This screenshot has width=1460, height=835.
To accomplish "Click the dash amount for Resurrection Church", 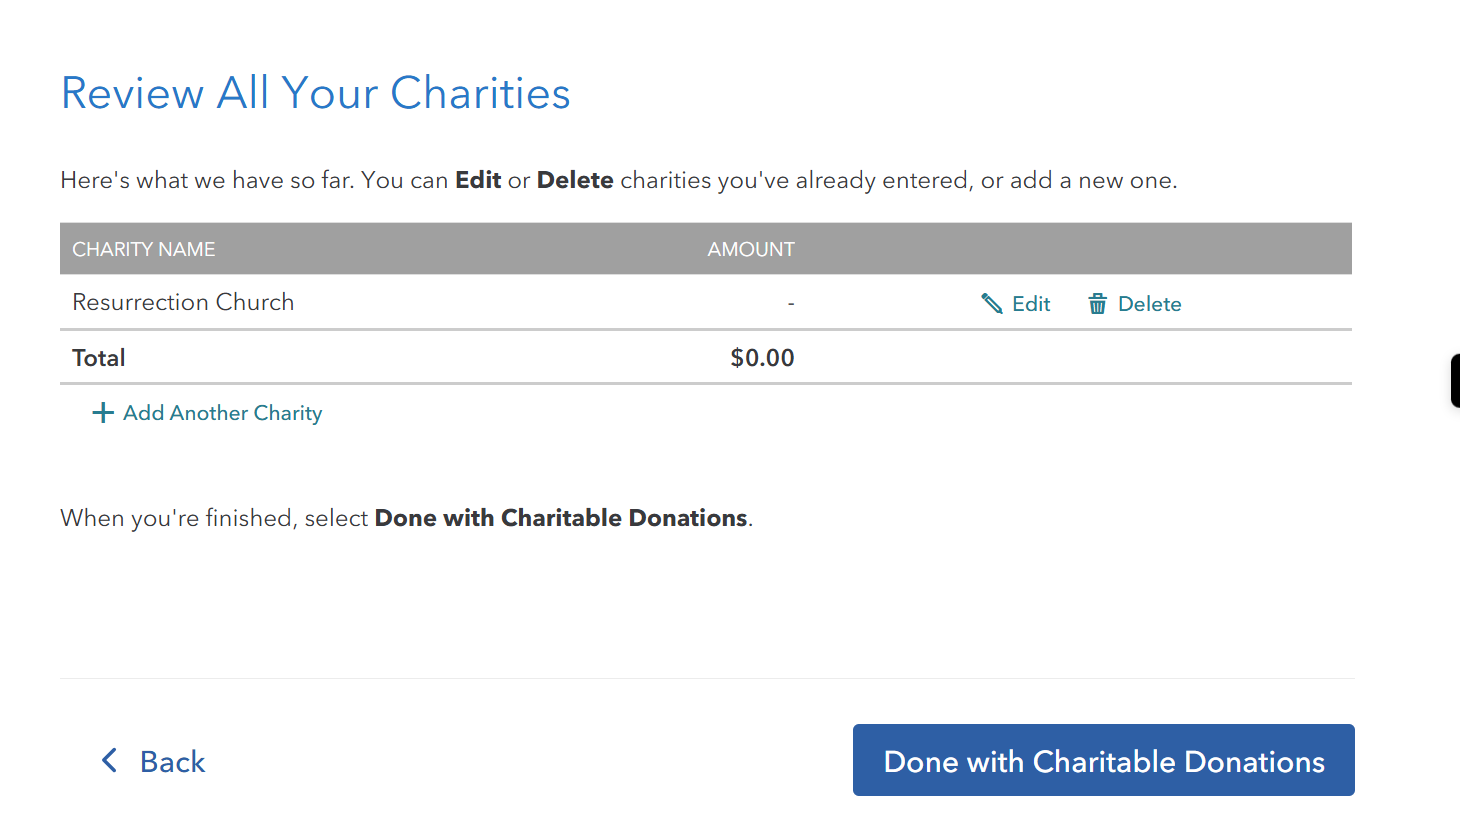I will 790,303.
